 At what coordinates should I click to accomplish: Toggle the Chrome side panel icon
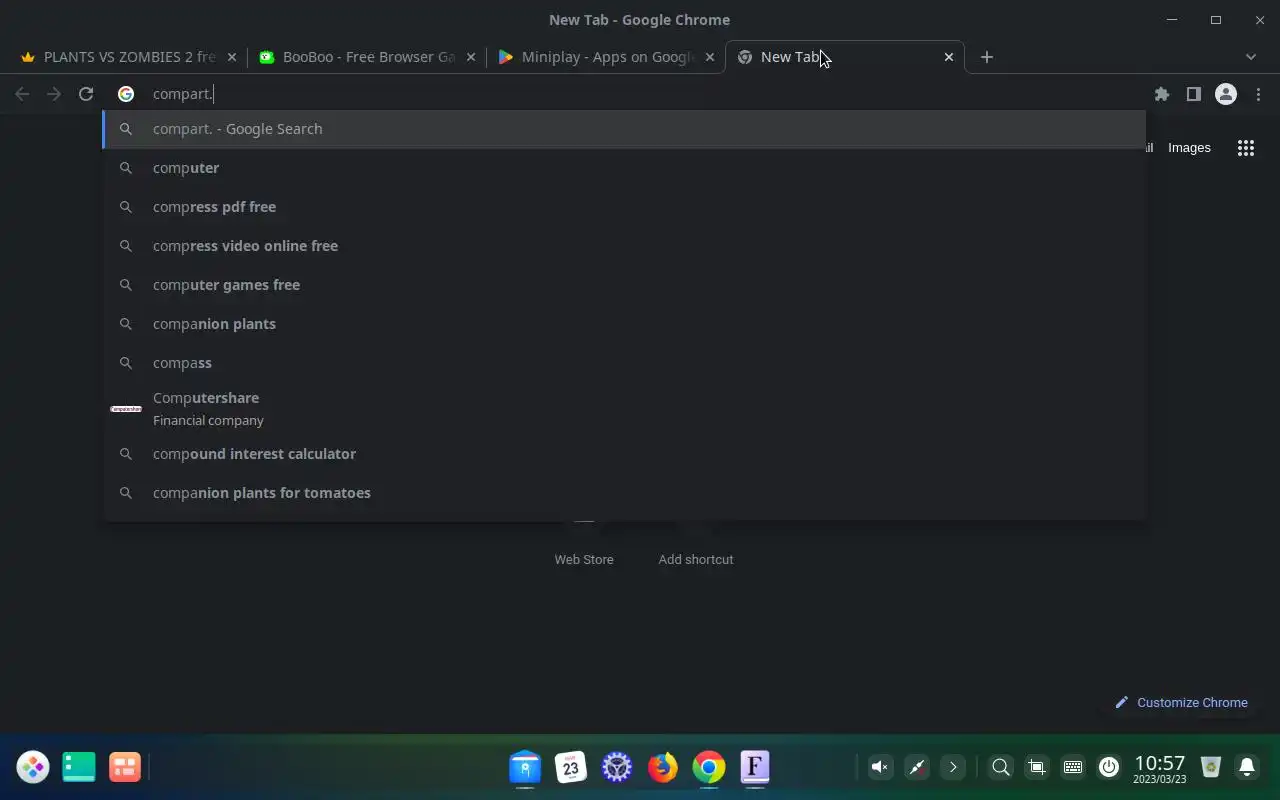click(1193, 94)
